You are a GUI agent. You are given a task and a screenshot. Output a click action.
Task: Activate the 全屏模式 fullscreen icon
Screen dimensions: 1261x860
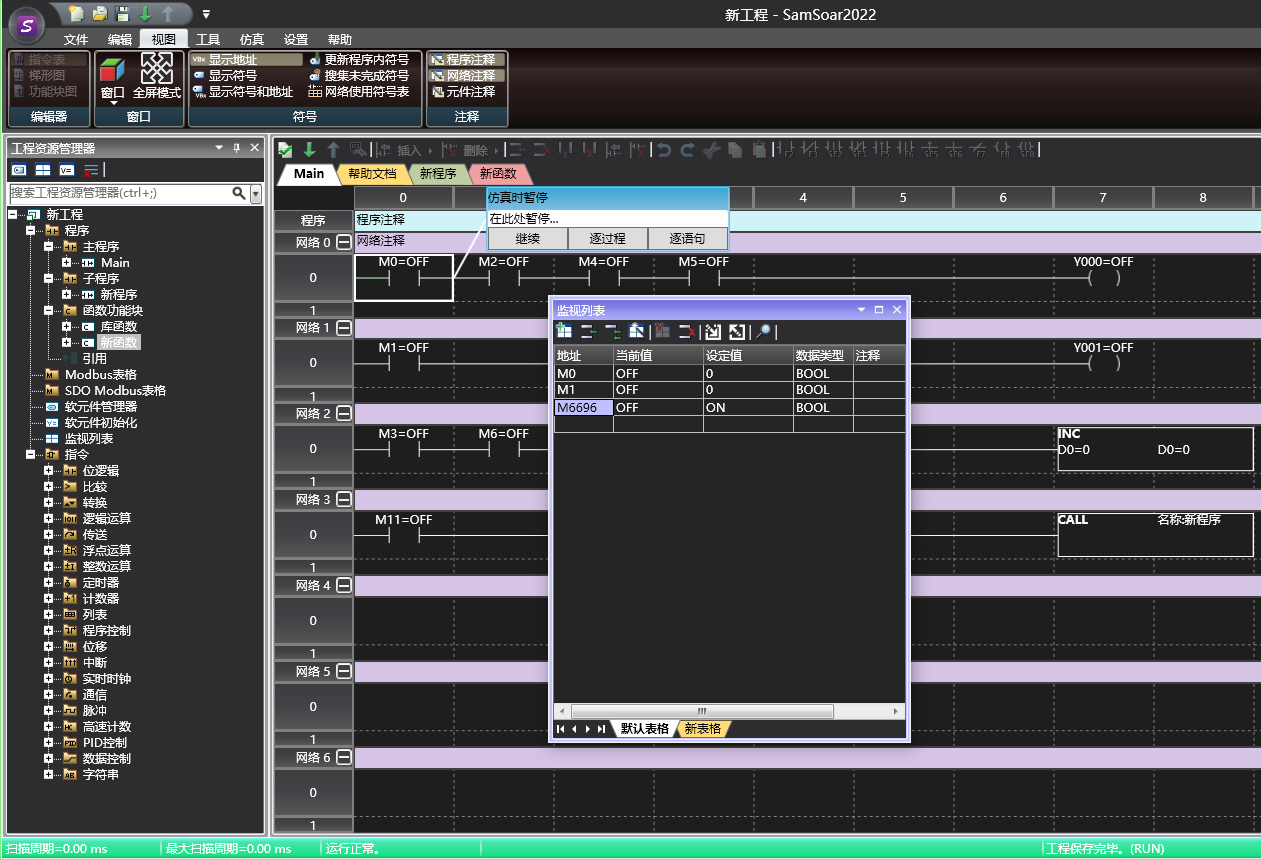coord(156,70)
